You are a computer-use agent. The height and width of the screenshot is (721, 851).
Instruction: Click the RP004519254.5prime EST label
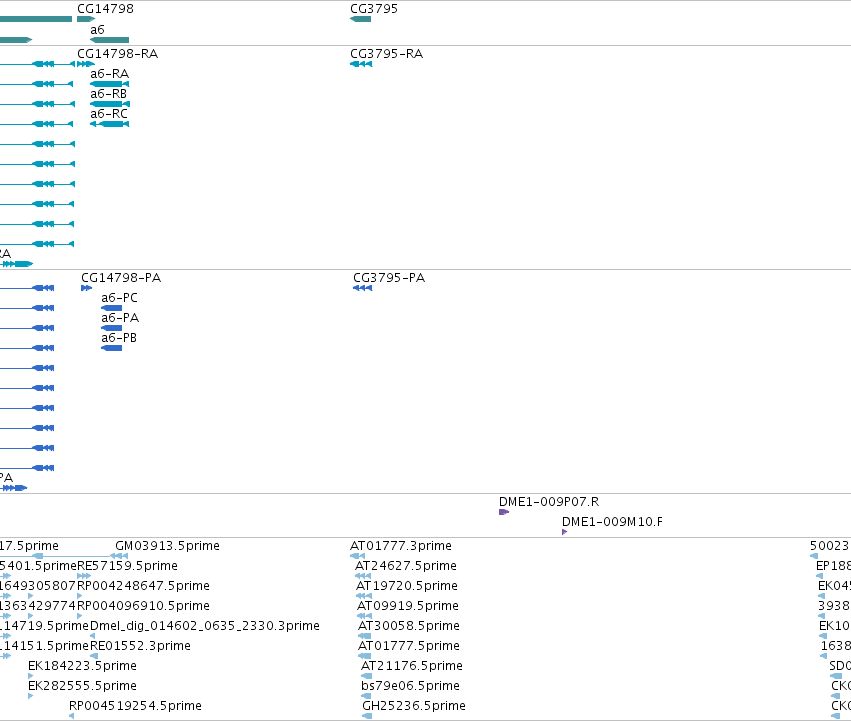135,706
